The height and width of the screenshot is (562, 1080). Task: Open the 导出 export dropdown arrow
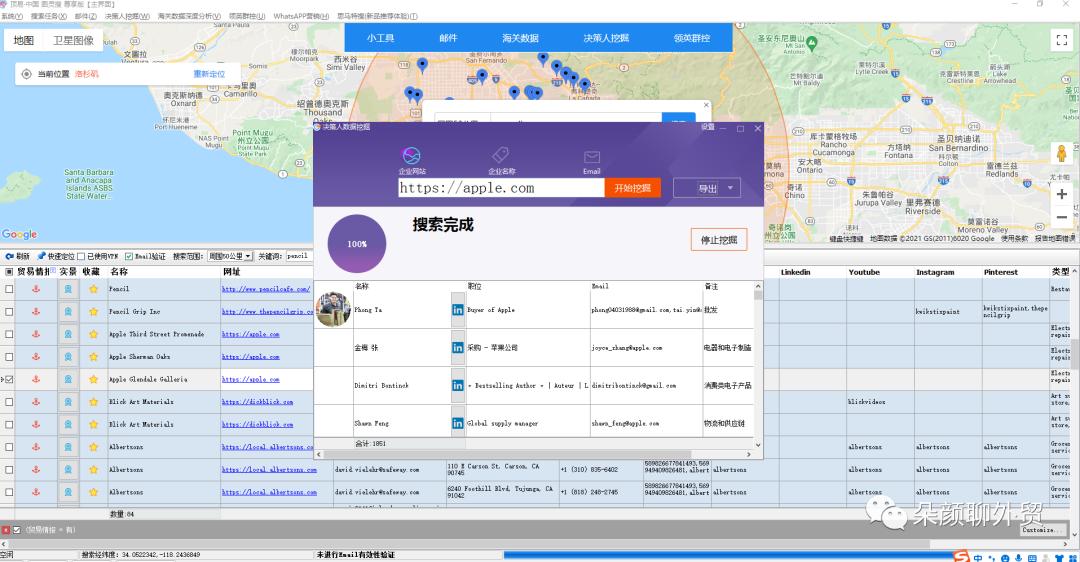click(x=730, y=188)
